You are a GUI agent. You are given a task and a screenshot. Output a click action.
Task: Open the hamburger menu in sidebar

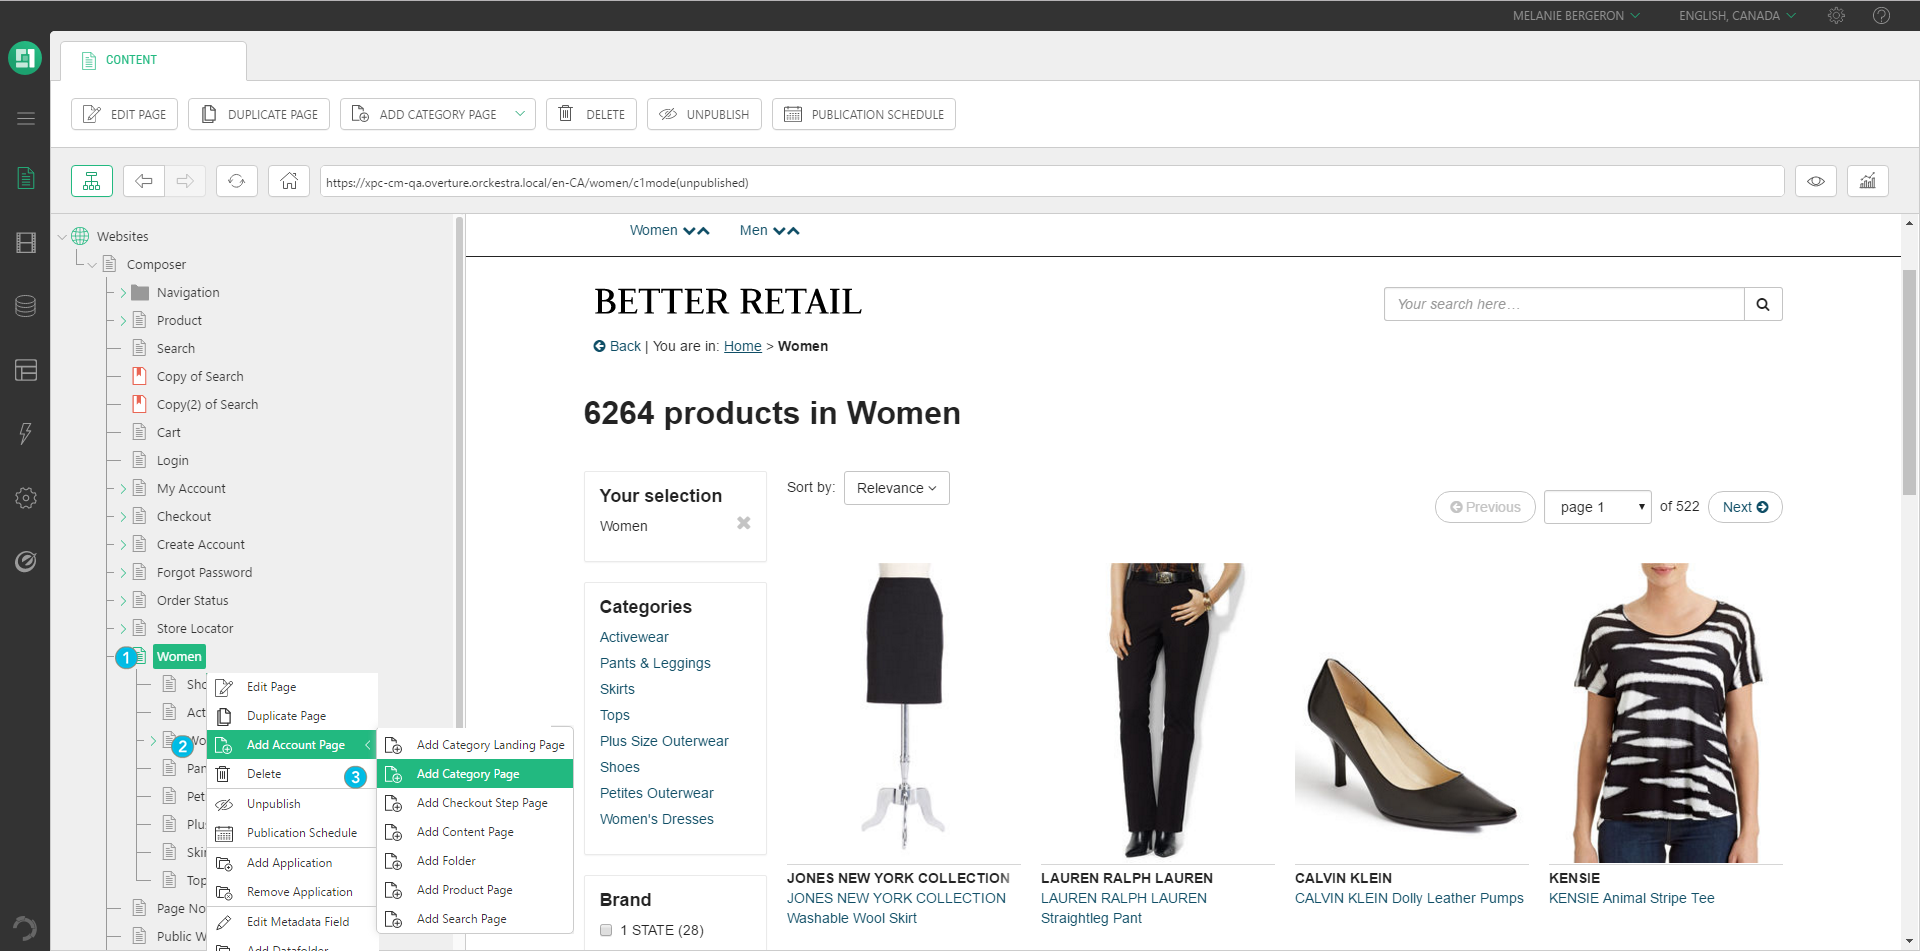tap(26, 119)
